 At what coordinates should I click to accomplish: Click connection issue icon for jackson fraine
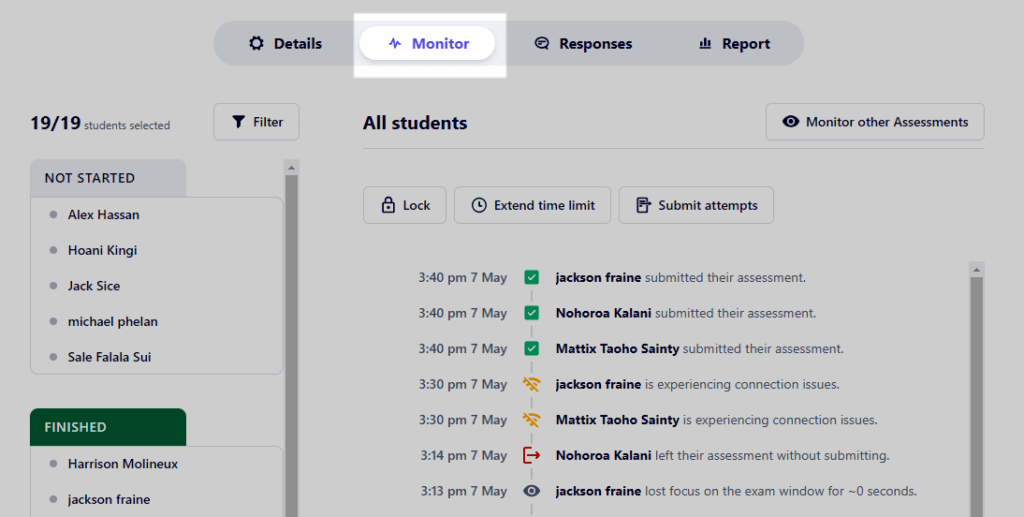[x=532, y=384]
